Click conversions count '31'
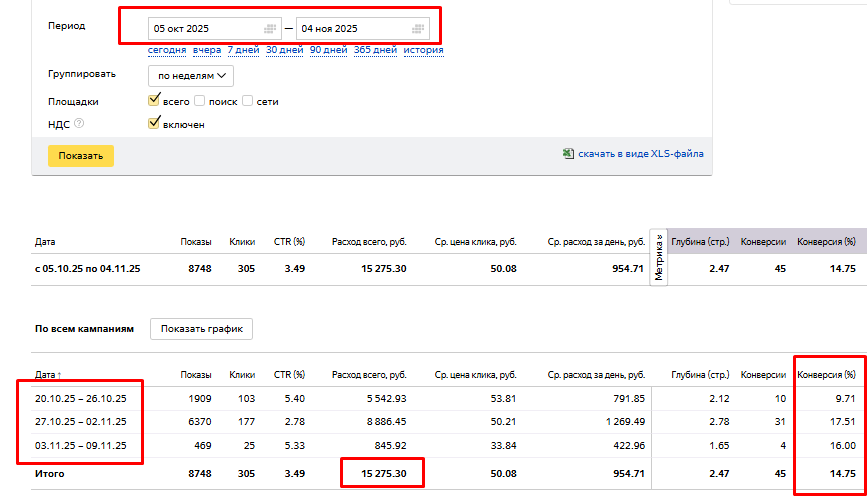 [x=780, y=422]
